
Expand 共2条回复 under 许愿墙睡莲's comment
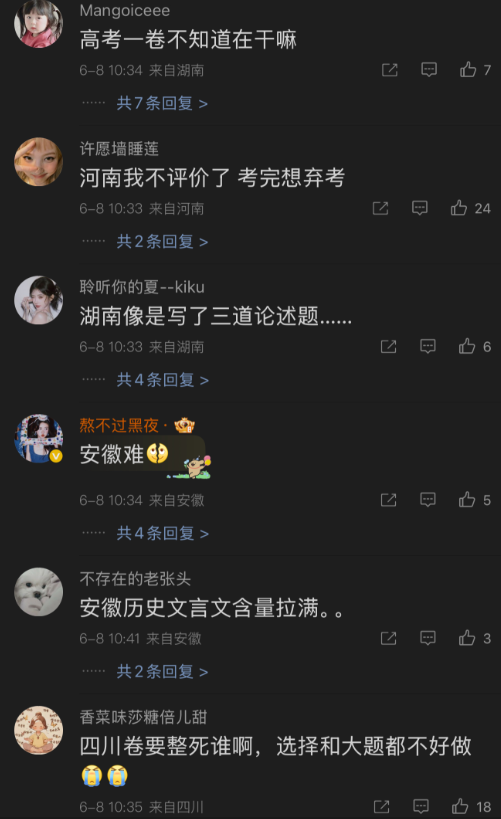click(x=162, y=241)
